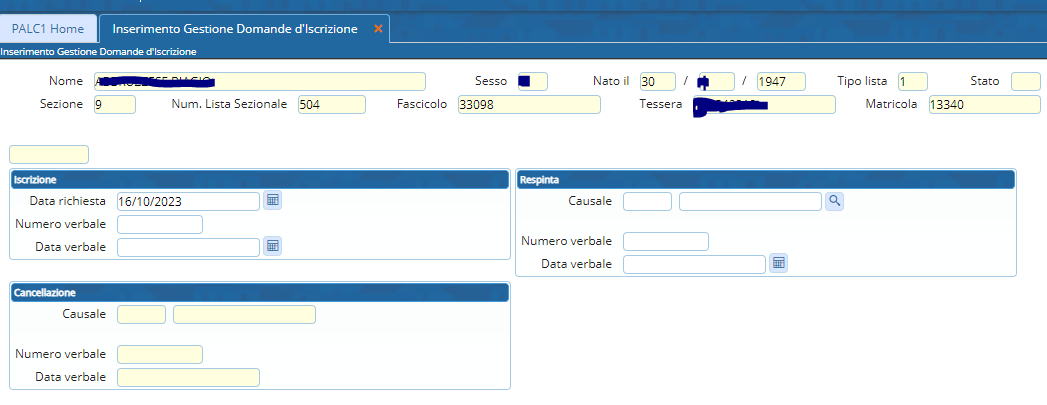This screenshot has height=405, width=1047.
Task: Click the Nome input field
Action: pos(260,81)
